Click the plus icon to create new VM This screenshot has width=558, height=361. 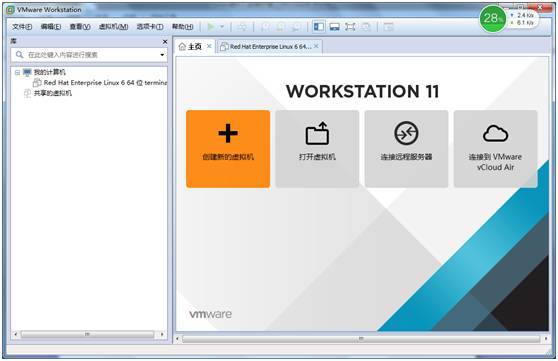pos(228,133)
